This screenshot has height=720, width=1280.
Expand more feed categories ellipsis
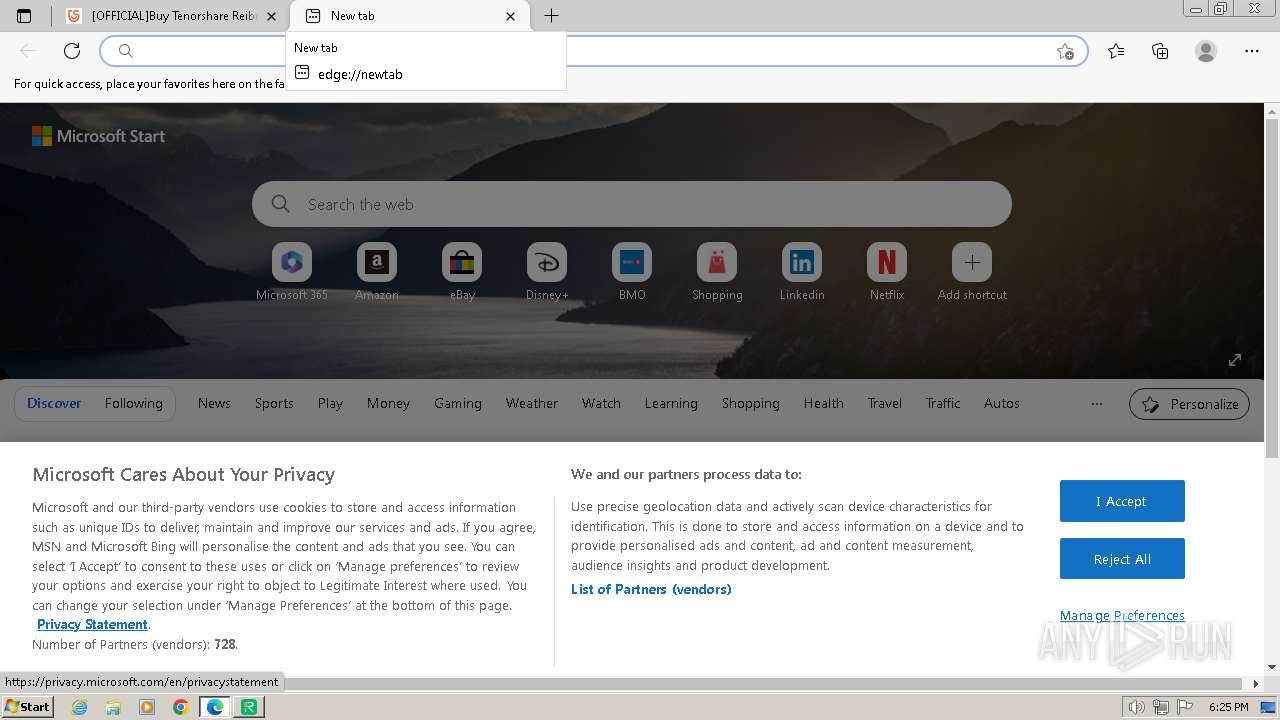(x=1097, y=404)
